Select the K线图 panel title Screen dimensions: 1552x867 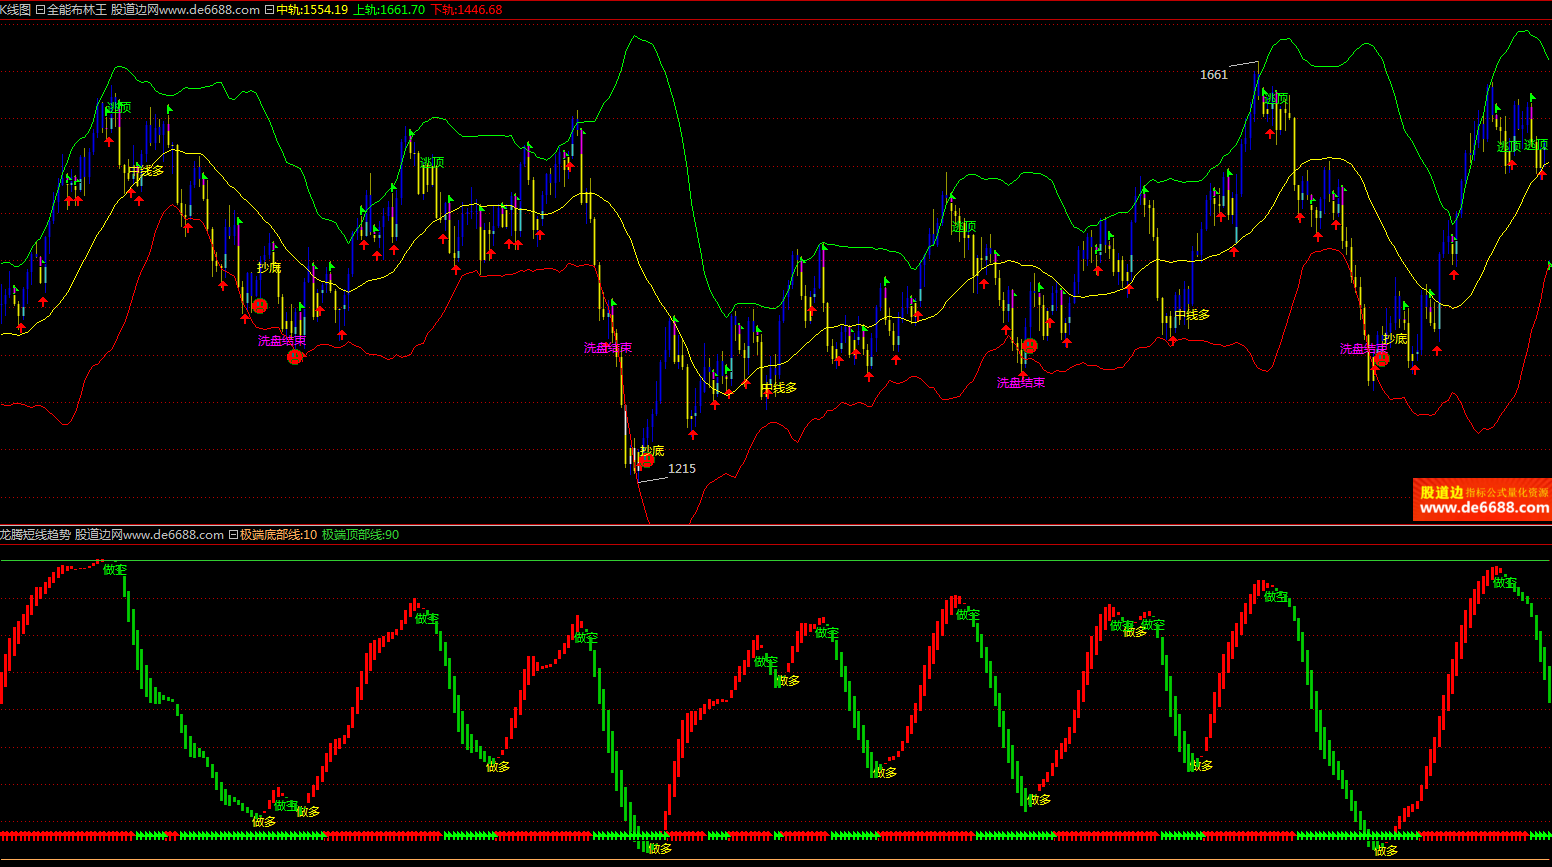(15, 9)
